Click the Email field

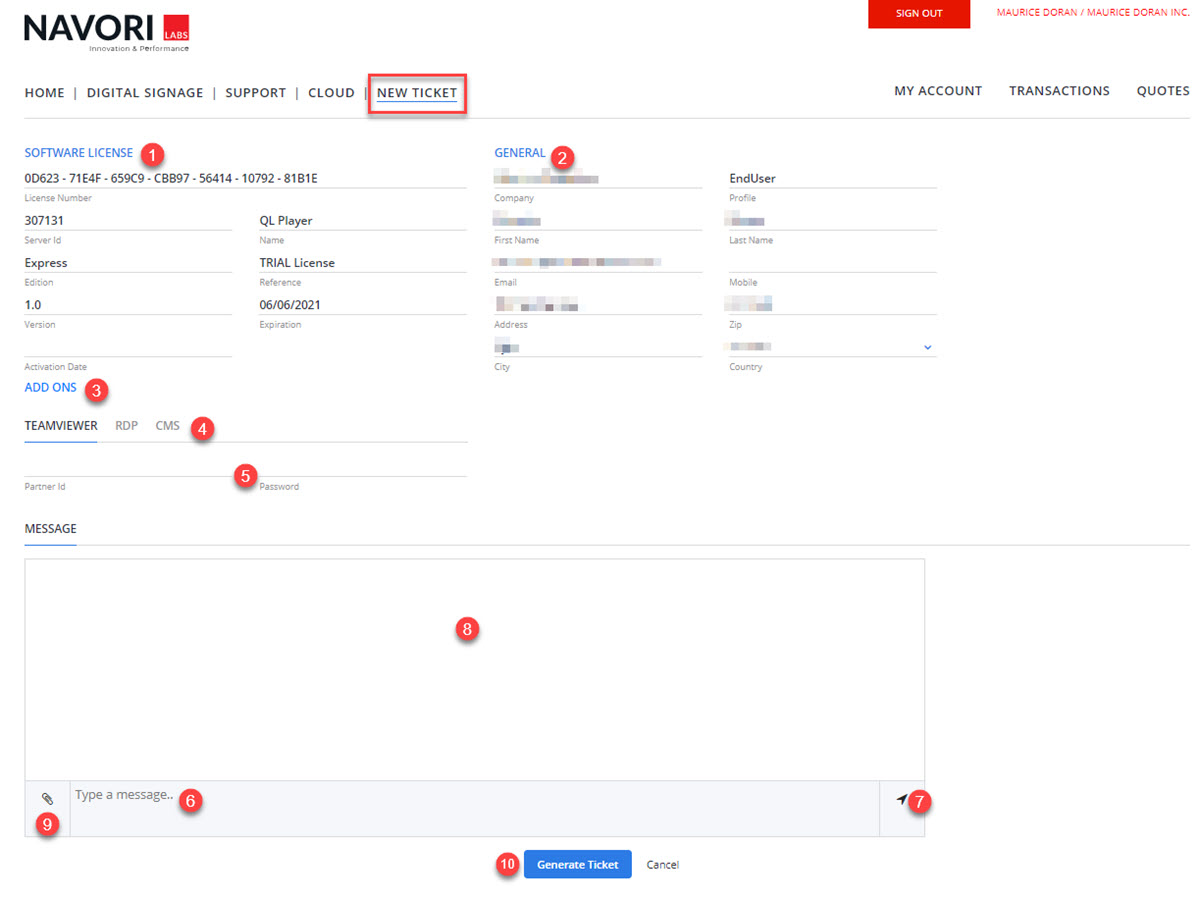(598, 262)
